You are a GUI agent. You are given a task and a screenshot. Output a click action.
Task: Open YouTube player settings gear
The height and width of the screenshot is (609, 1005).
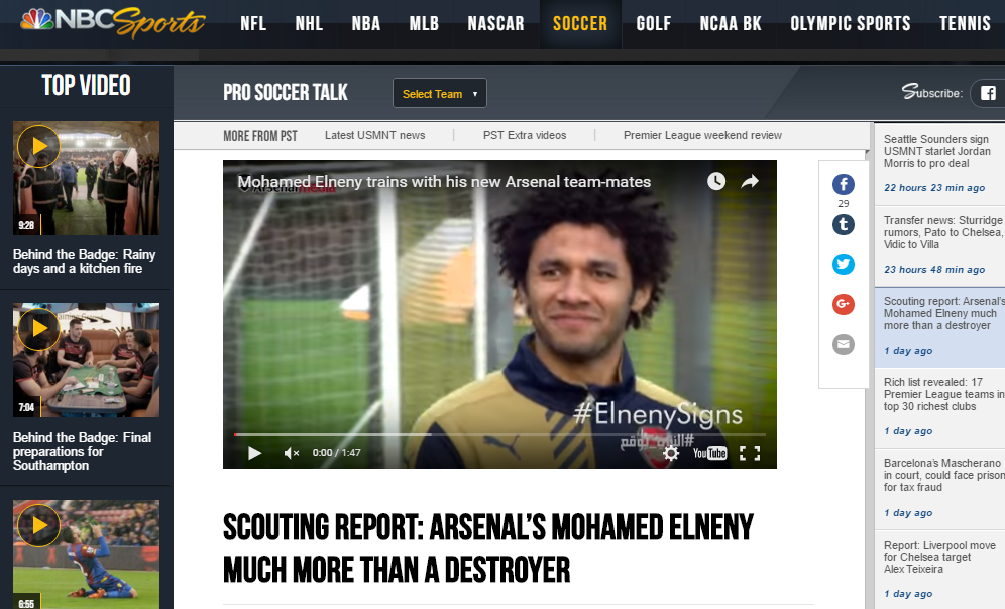(x=670, y=453)
